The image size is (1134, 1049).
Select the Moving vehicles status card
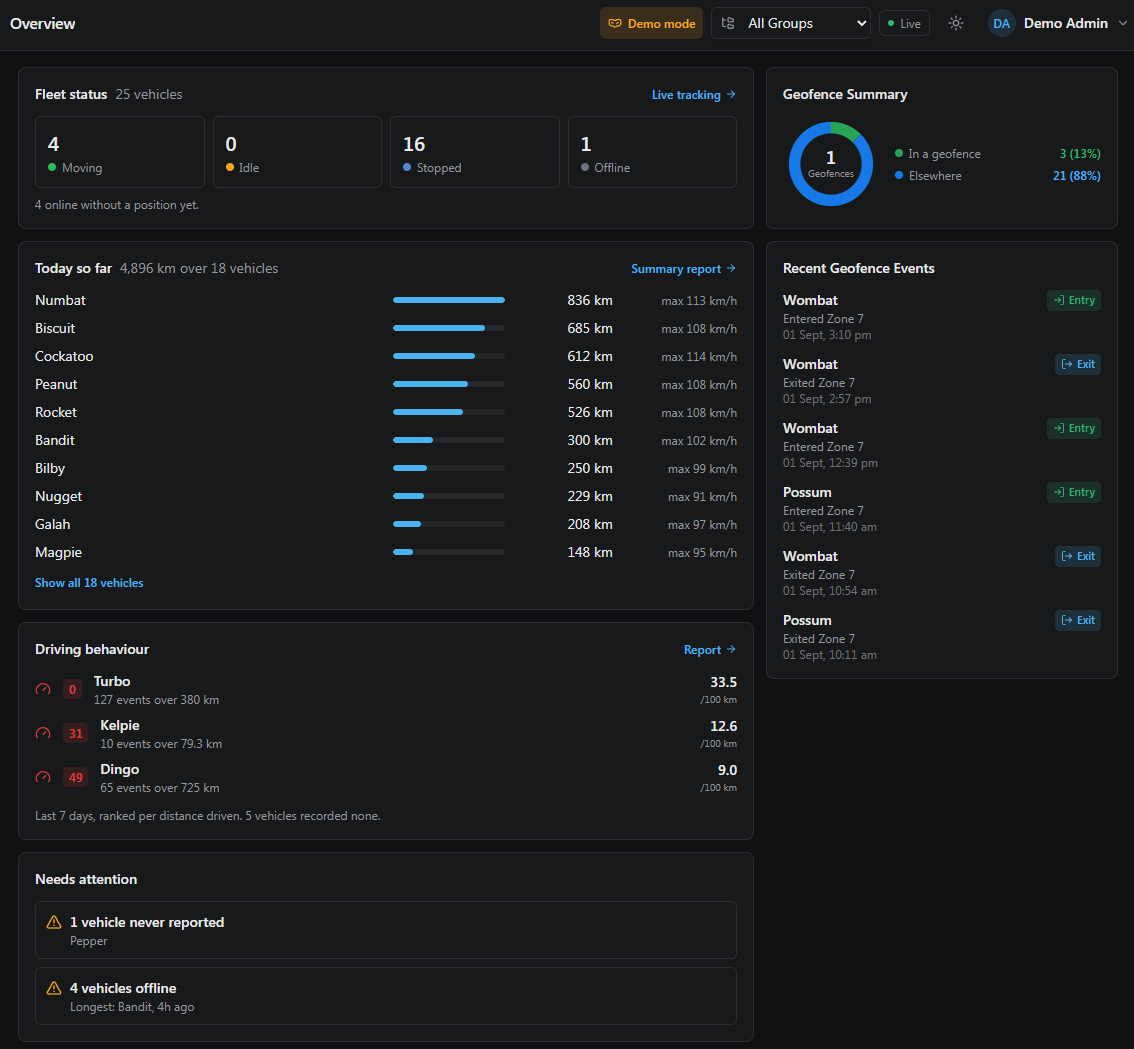(119, 152)
